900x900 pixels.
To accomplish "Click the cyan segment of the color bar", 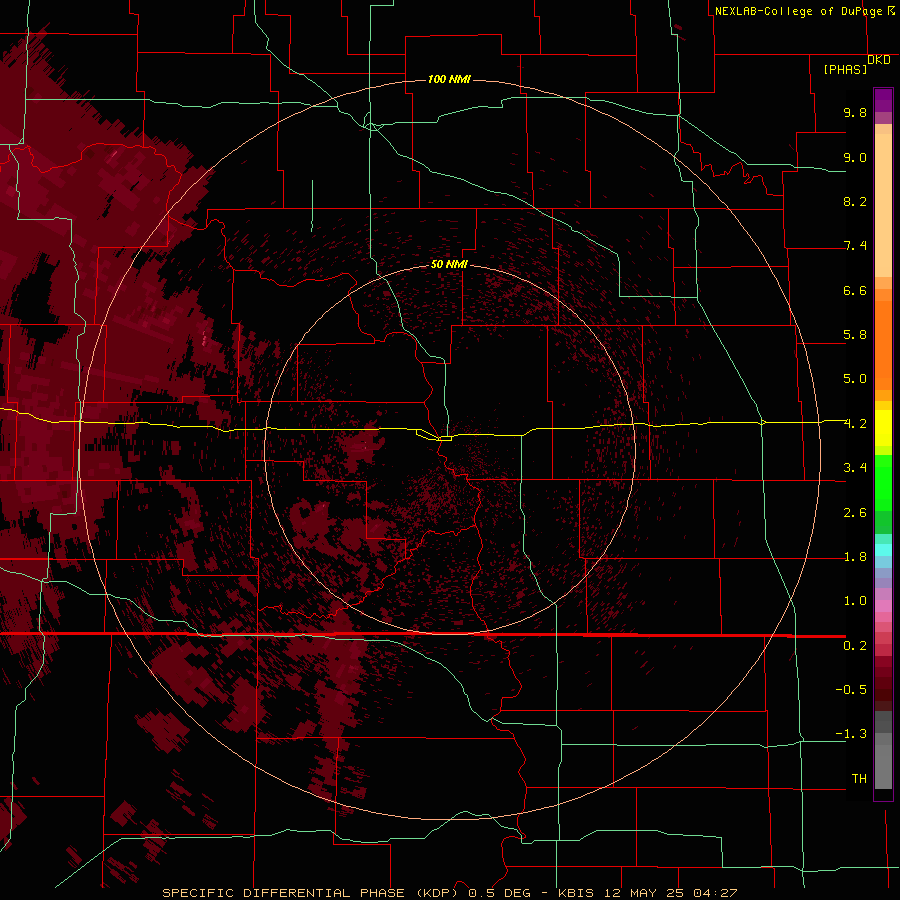I will point(883,550).
